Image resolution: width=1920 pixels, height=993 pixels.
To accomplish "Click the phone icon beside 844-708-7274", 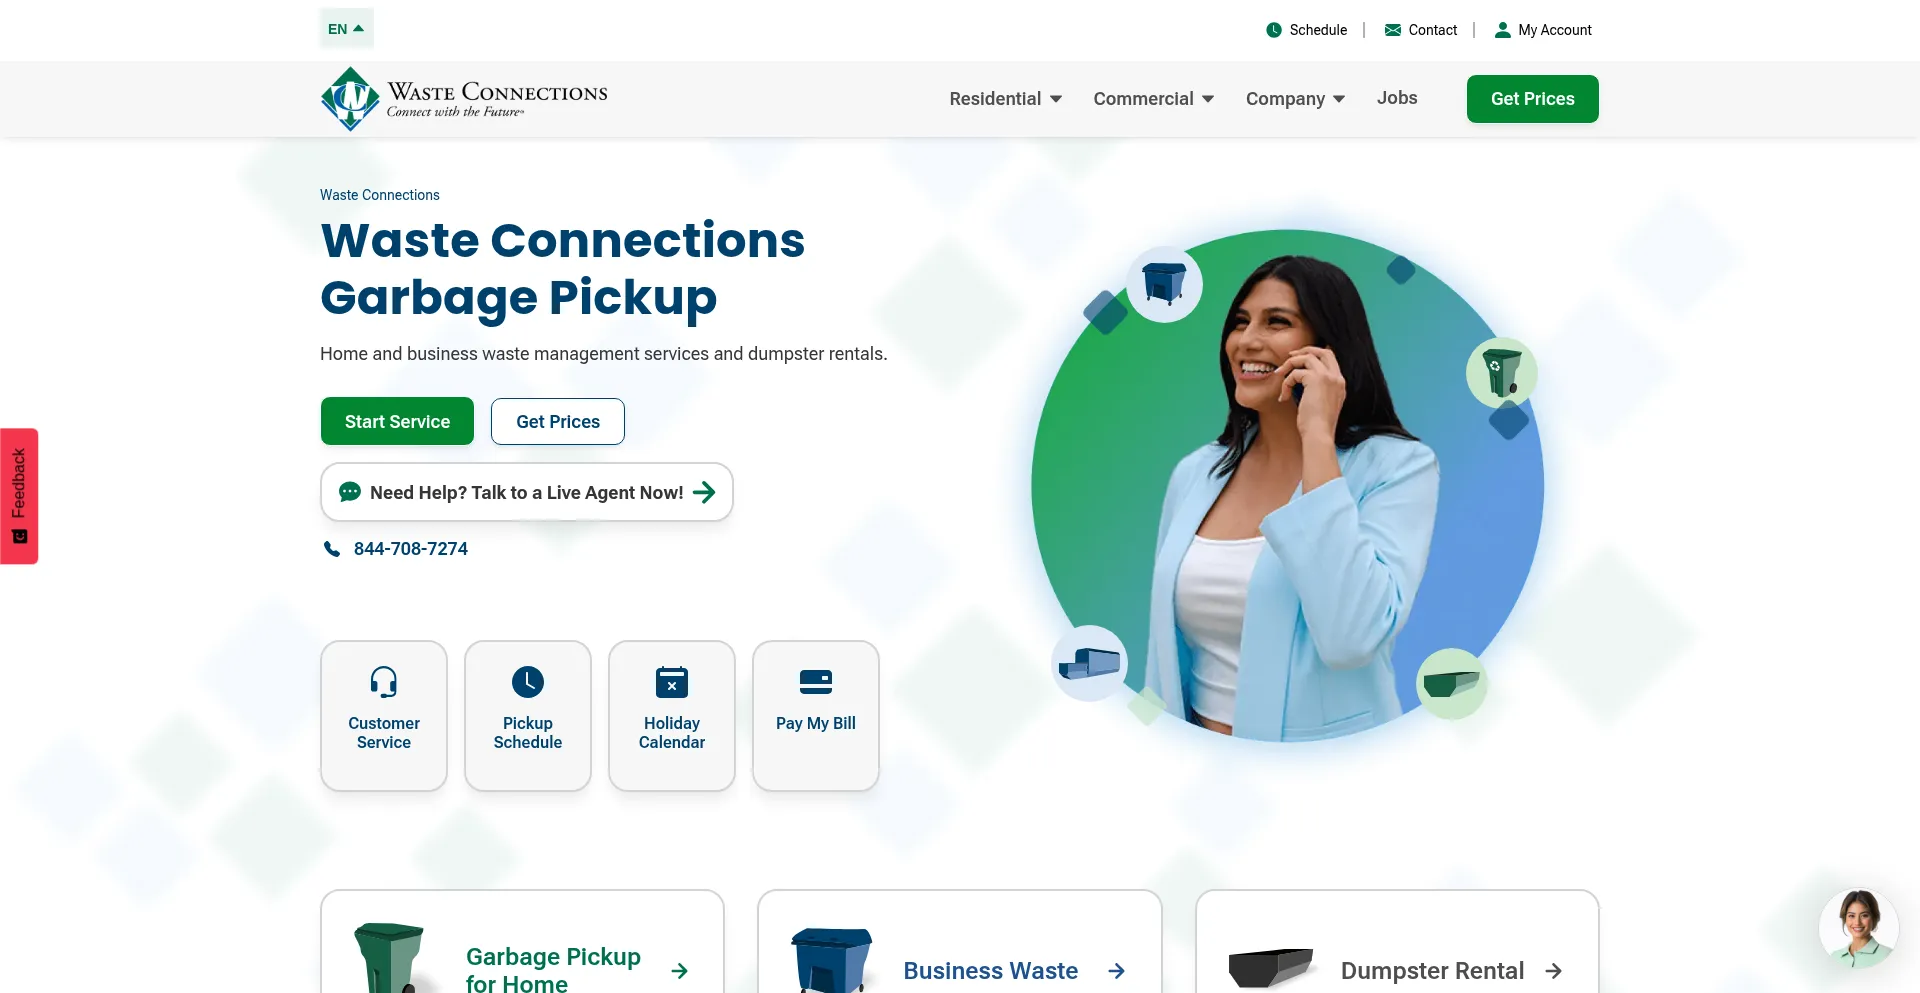I will 332,549.
